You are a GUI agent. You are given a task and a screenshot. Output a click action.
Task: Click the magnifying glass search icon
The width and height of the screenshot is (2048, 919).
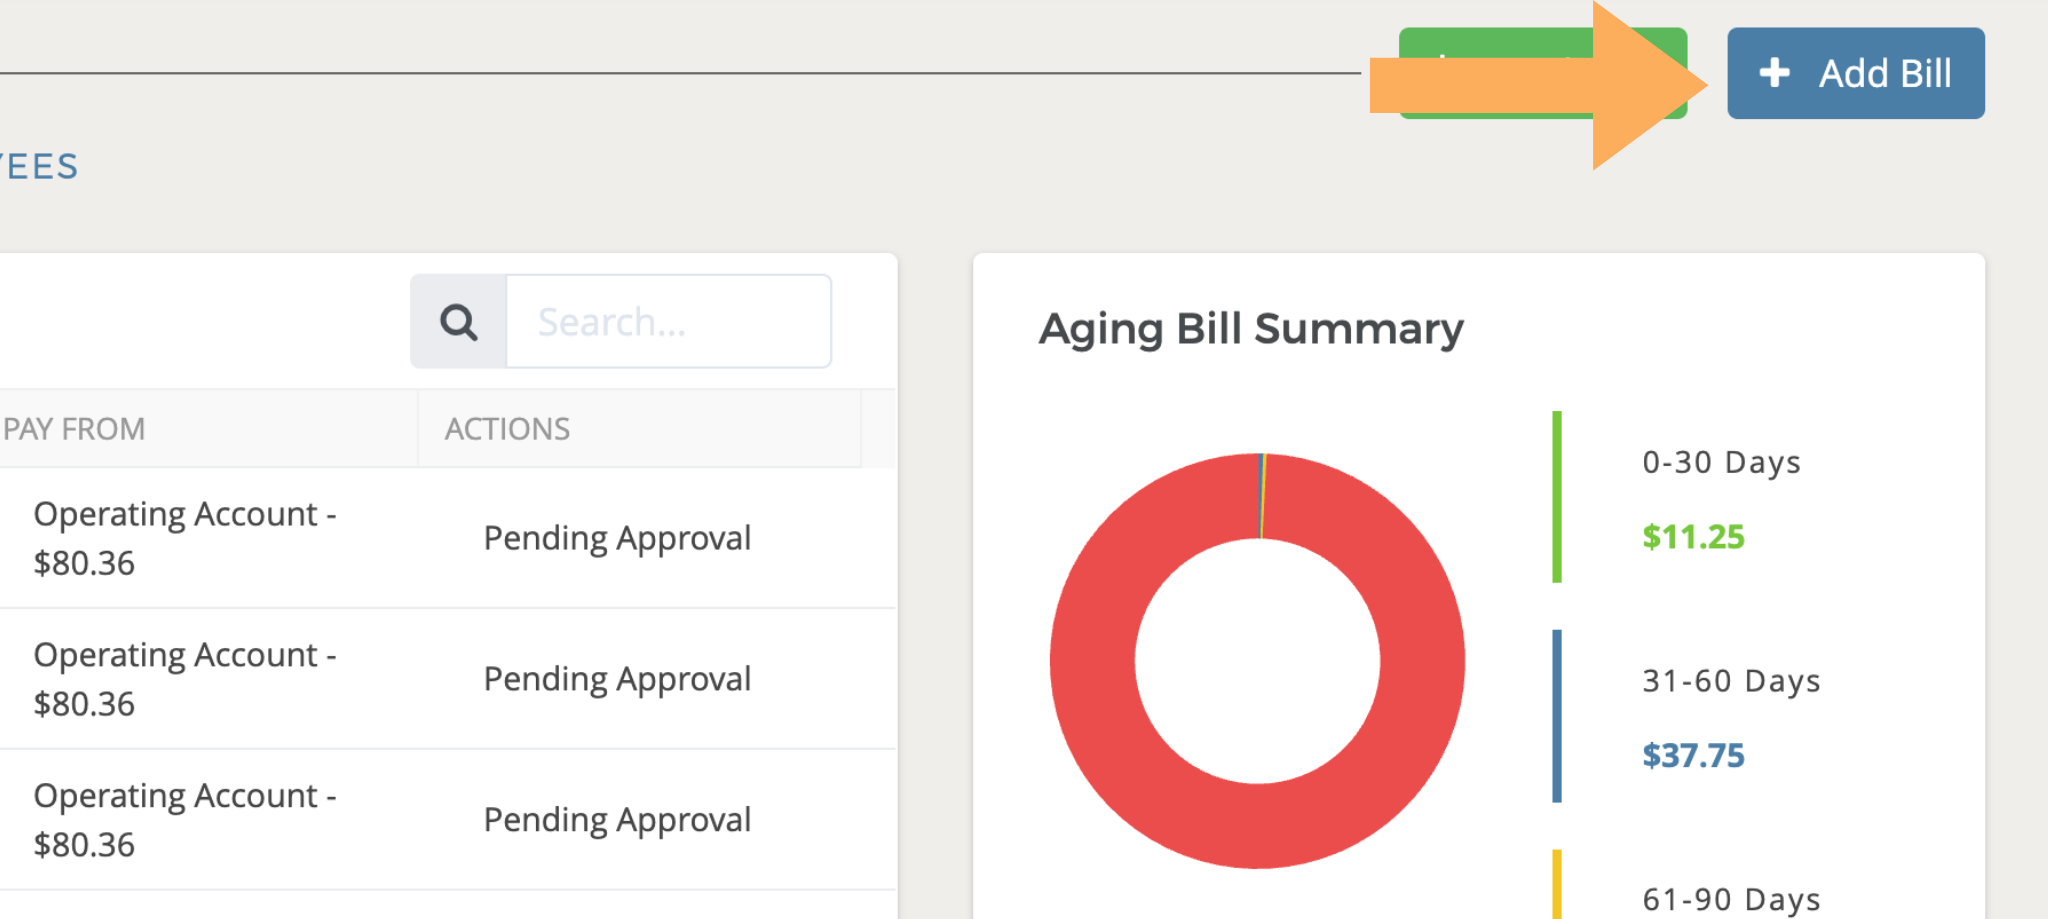[459, 322]
